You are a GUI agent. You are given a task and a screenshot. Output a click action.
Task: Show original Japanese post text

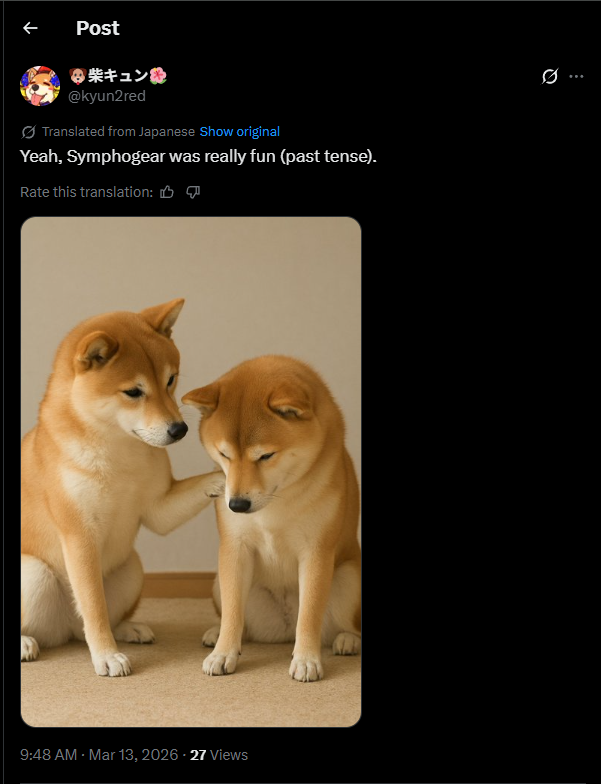point(240,132)
